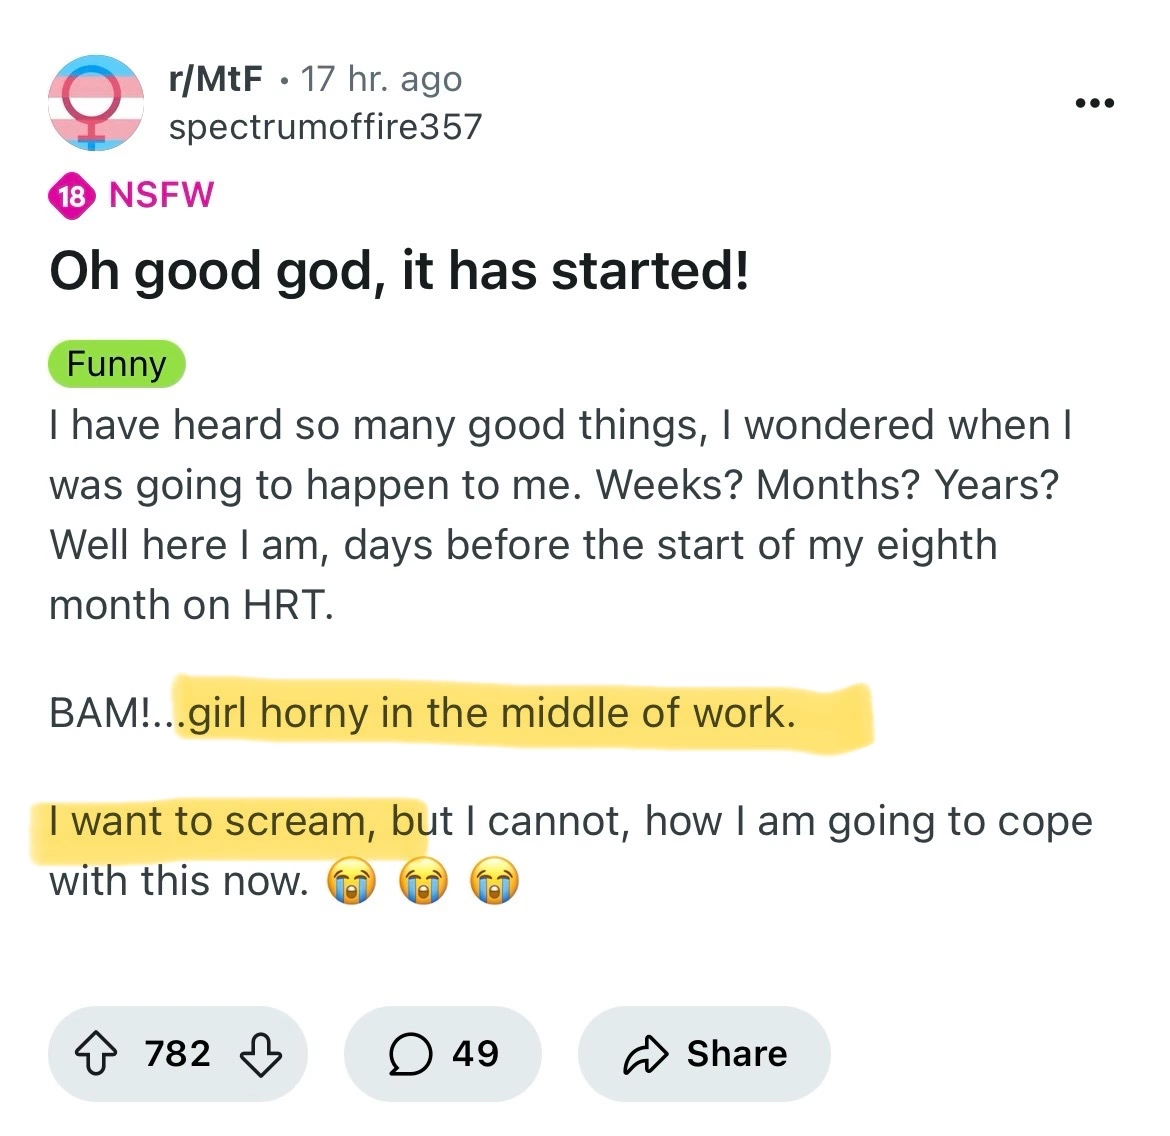
Task: Click the "17 hr. ago" timestamp
Action: click(x=381, y=79)
